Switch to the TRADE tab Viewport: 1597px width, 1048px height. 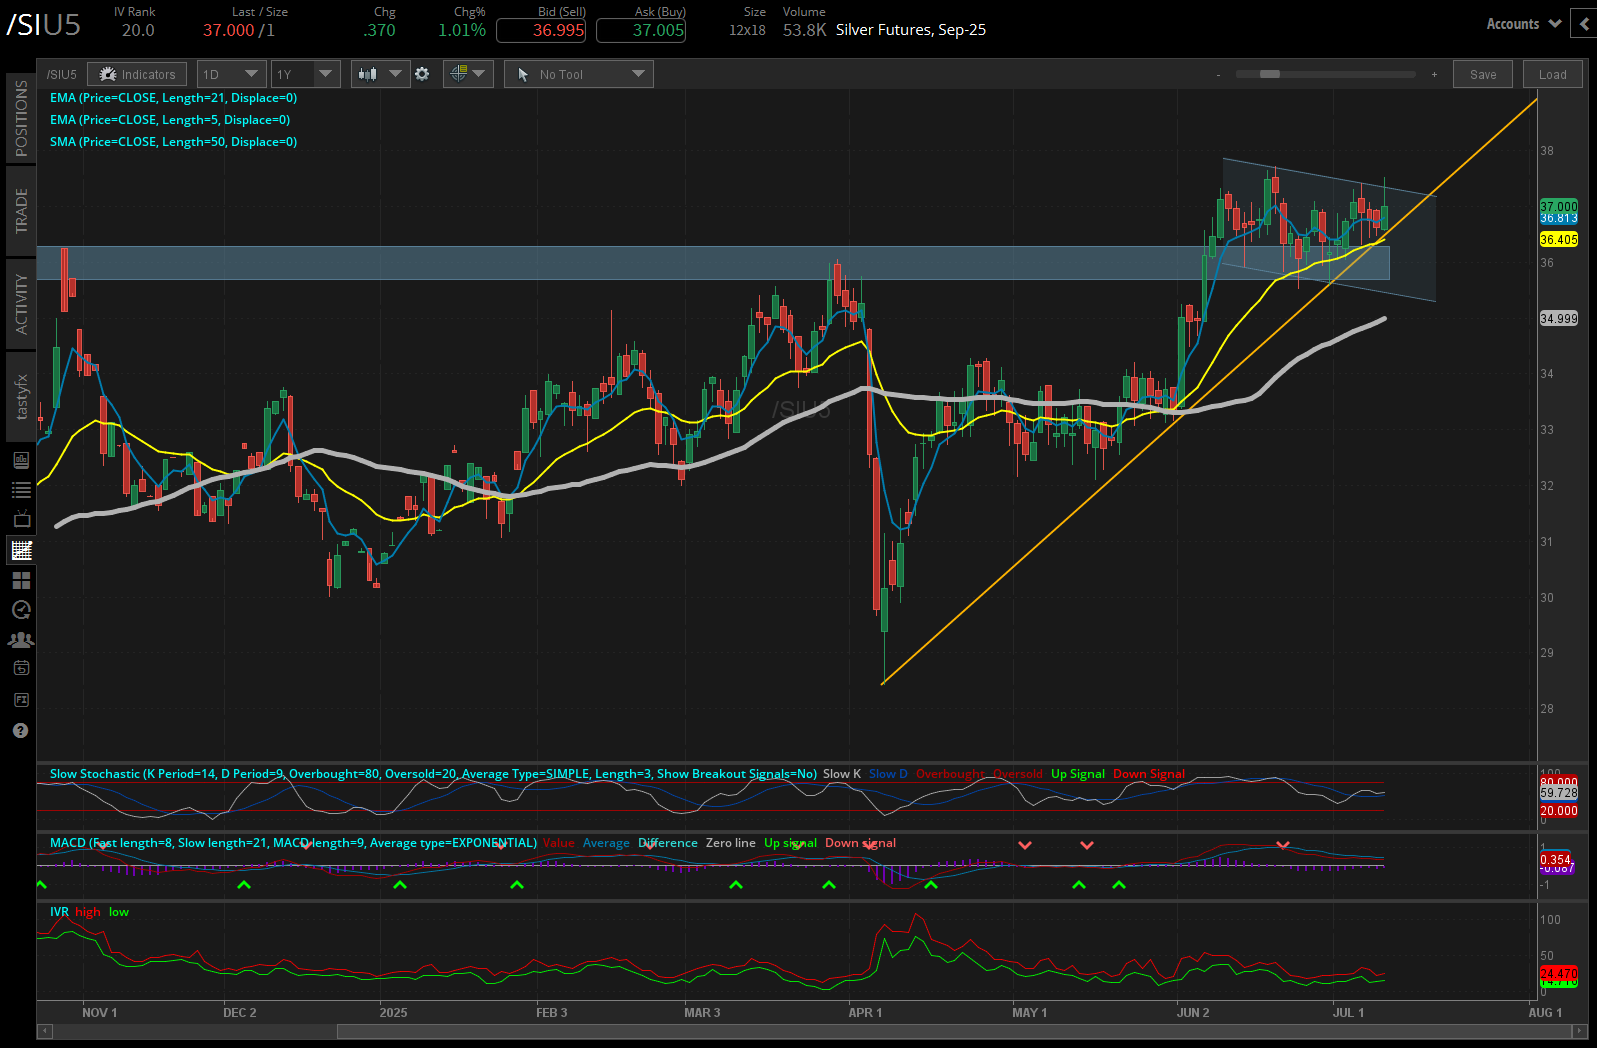pos(21,211)
